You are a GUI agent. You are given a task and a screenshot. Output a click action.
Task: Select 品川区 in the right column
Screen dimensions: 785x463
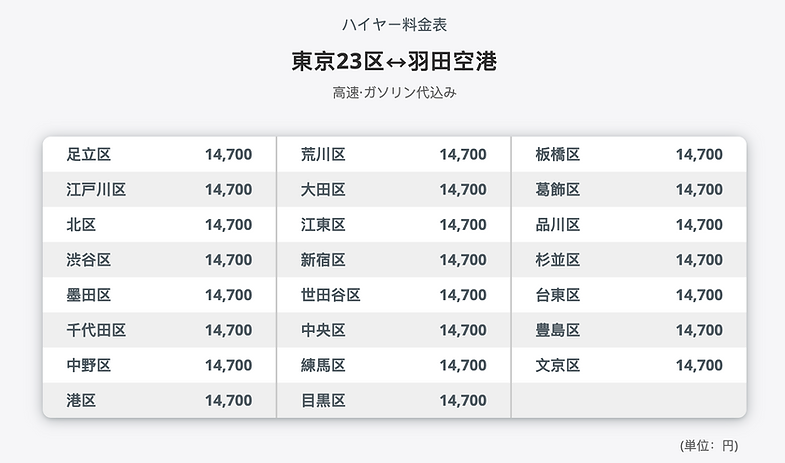point(558,225)
